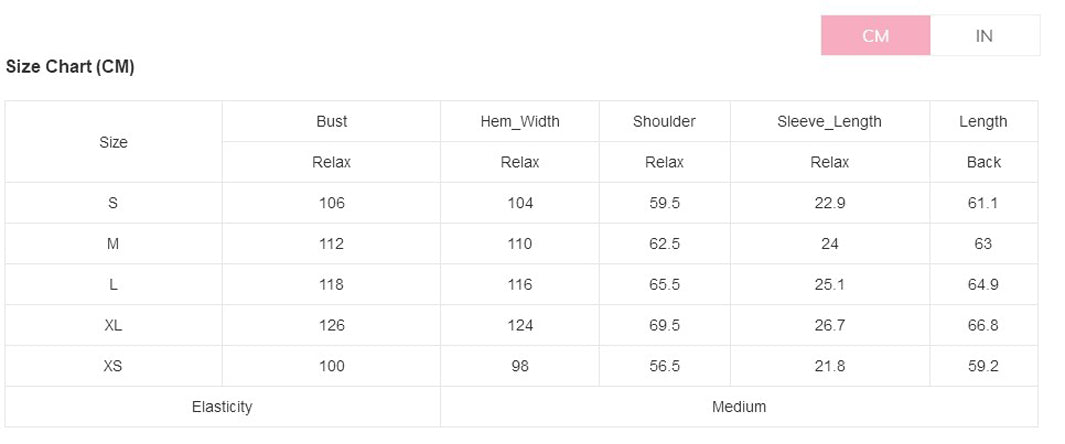Image resolution: width=1065 pixels, height=444 pixels.
Task: Click the Sleeve_Length column header
Action: click(x=829, y=122)
